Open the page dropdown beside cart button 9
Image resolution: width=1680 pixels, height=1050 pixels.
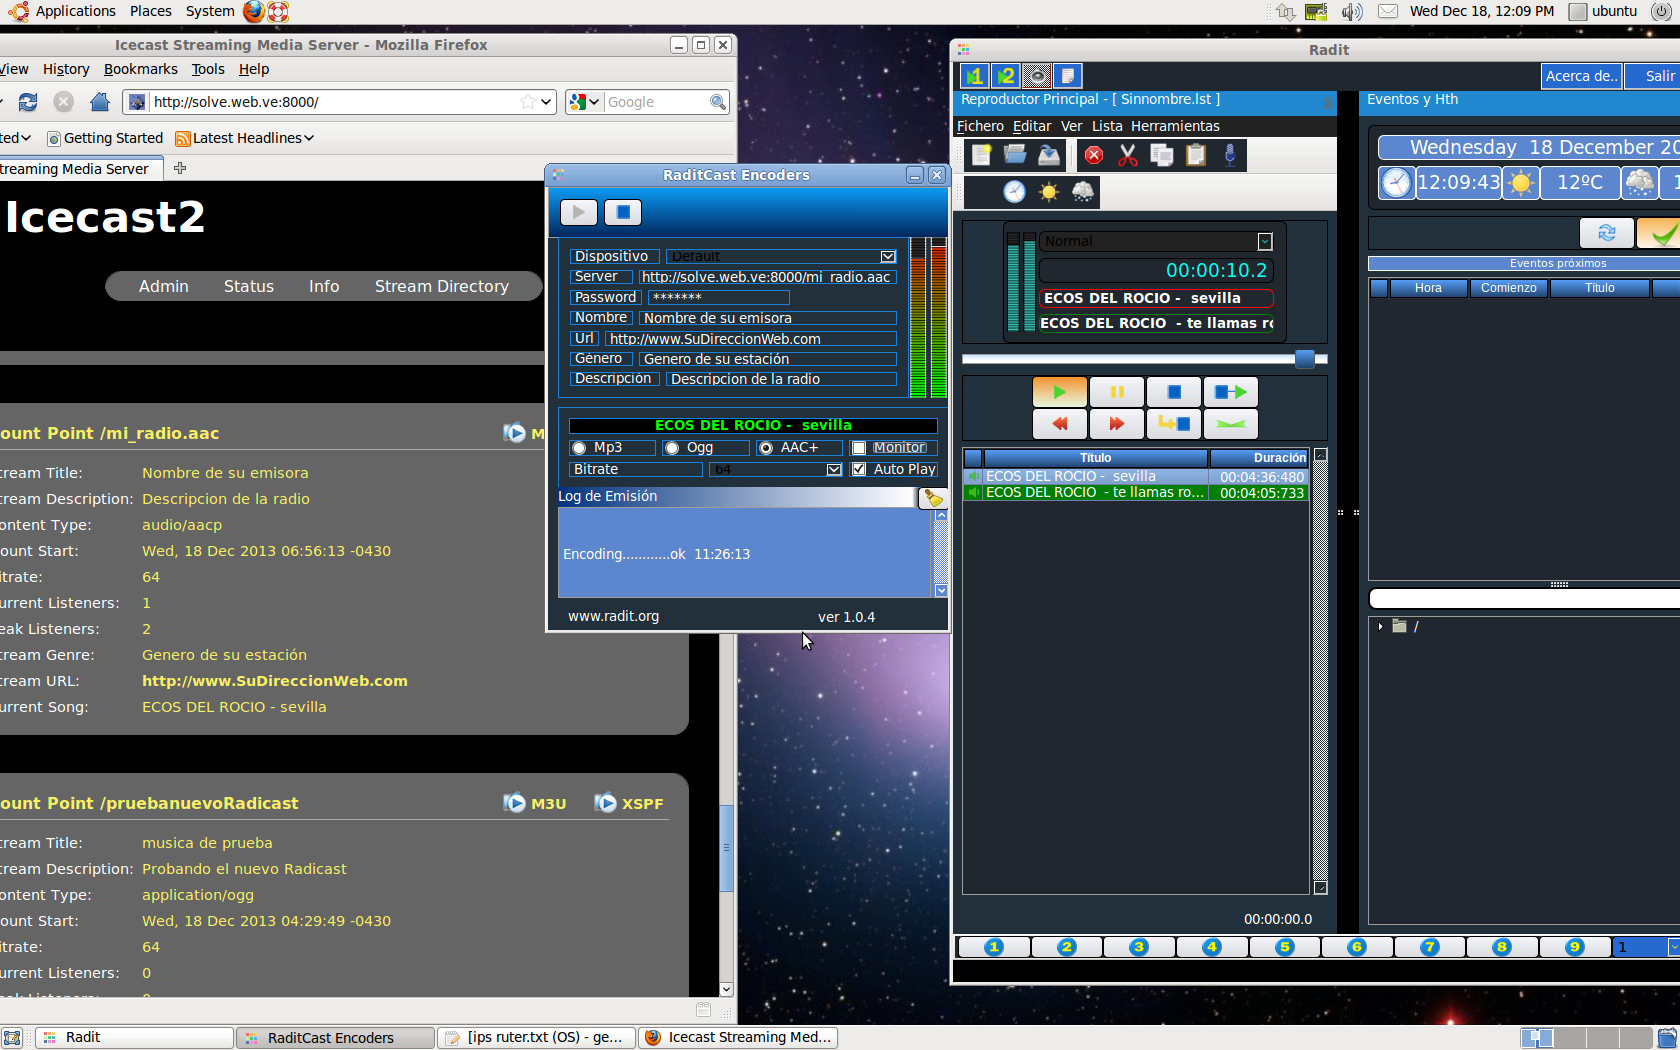[1674, 947]
